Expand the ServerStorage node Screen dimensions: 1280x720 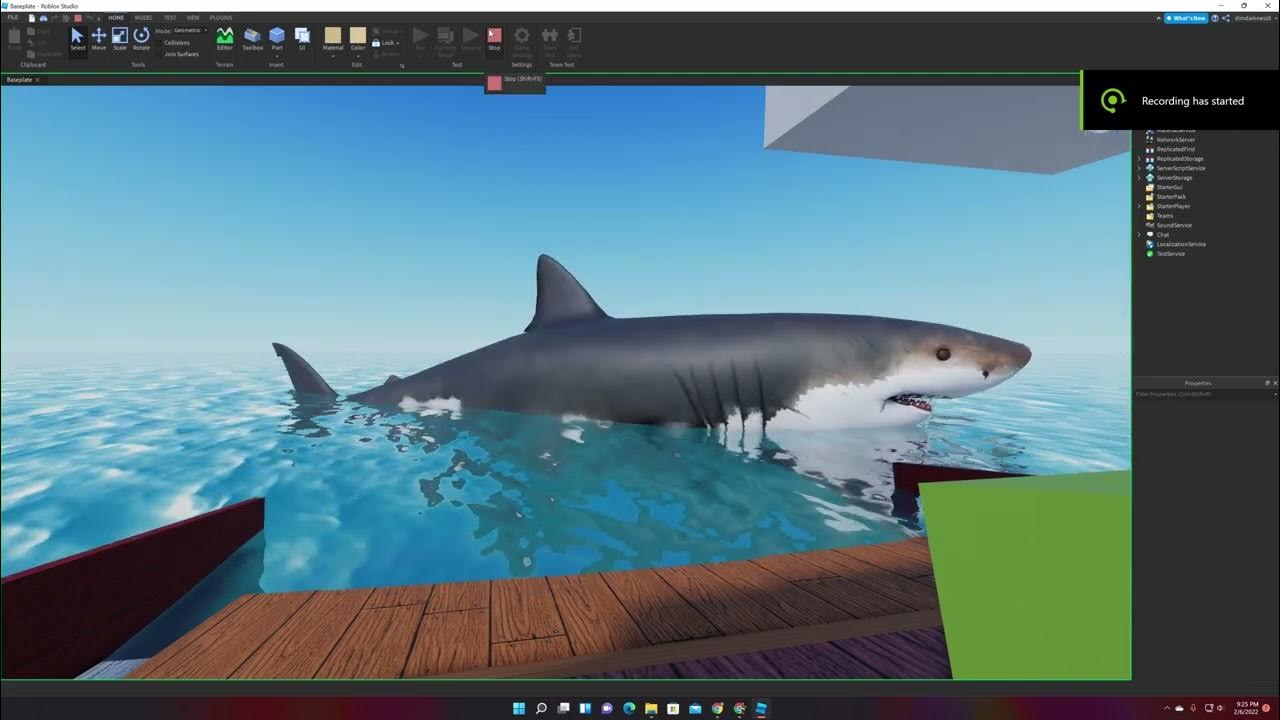(x=1139, y=178)
